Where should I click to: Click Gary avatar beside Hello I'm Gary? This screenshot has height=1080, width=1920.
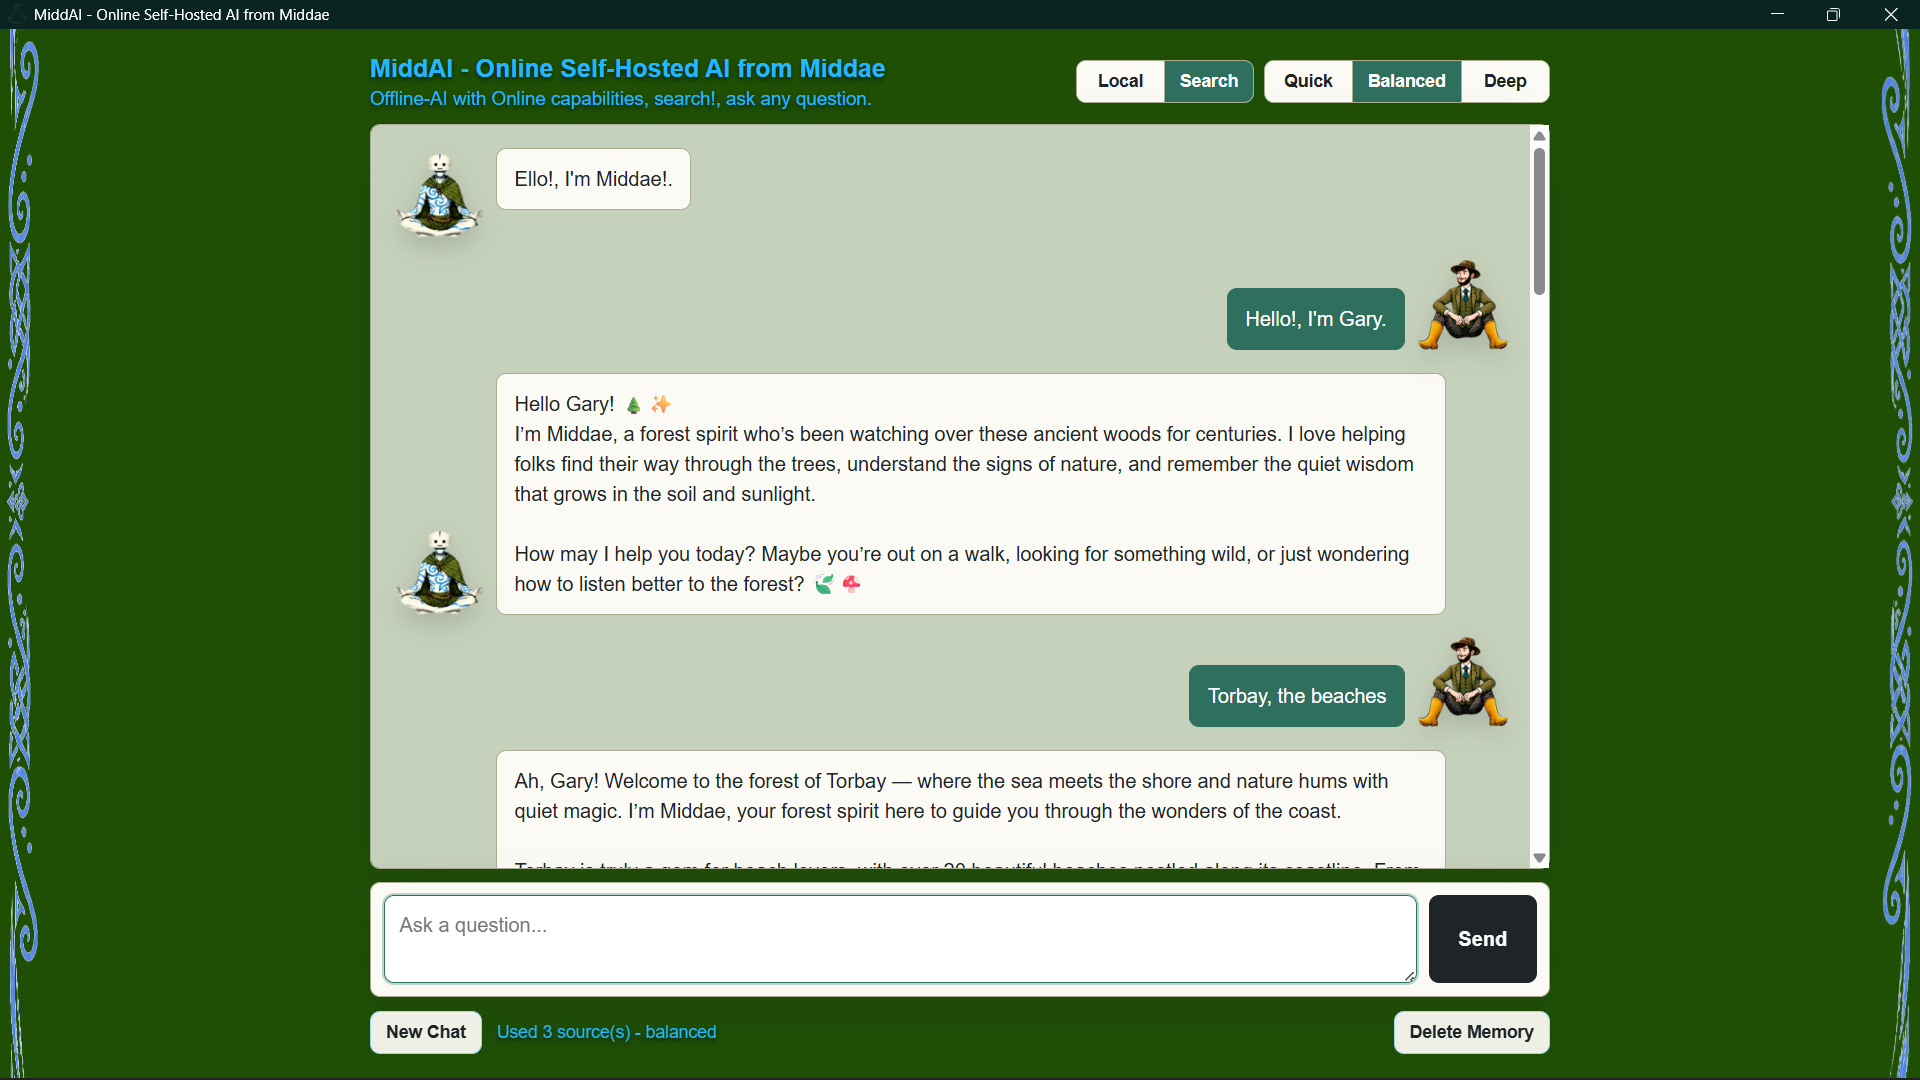click(x=1463, y=305)
